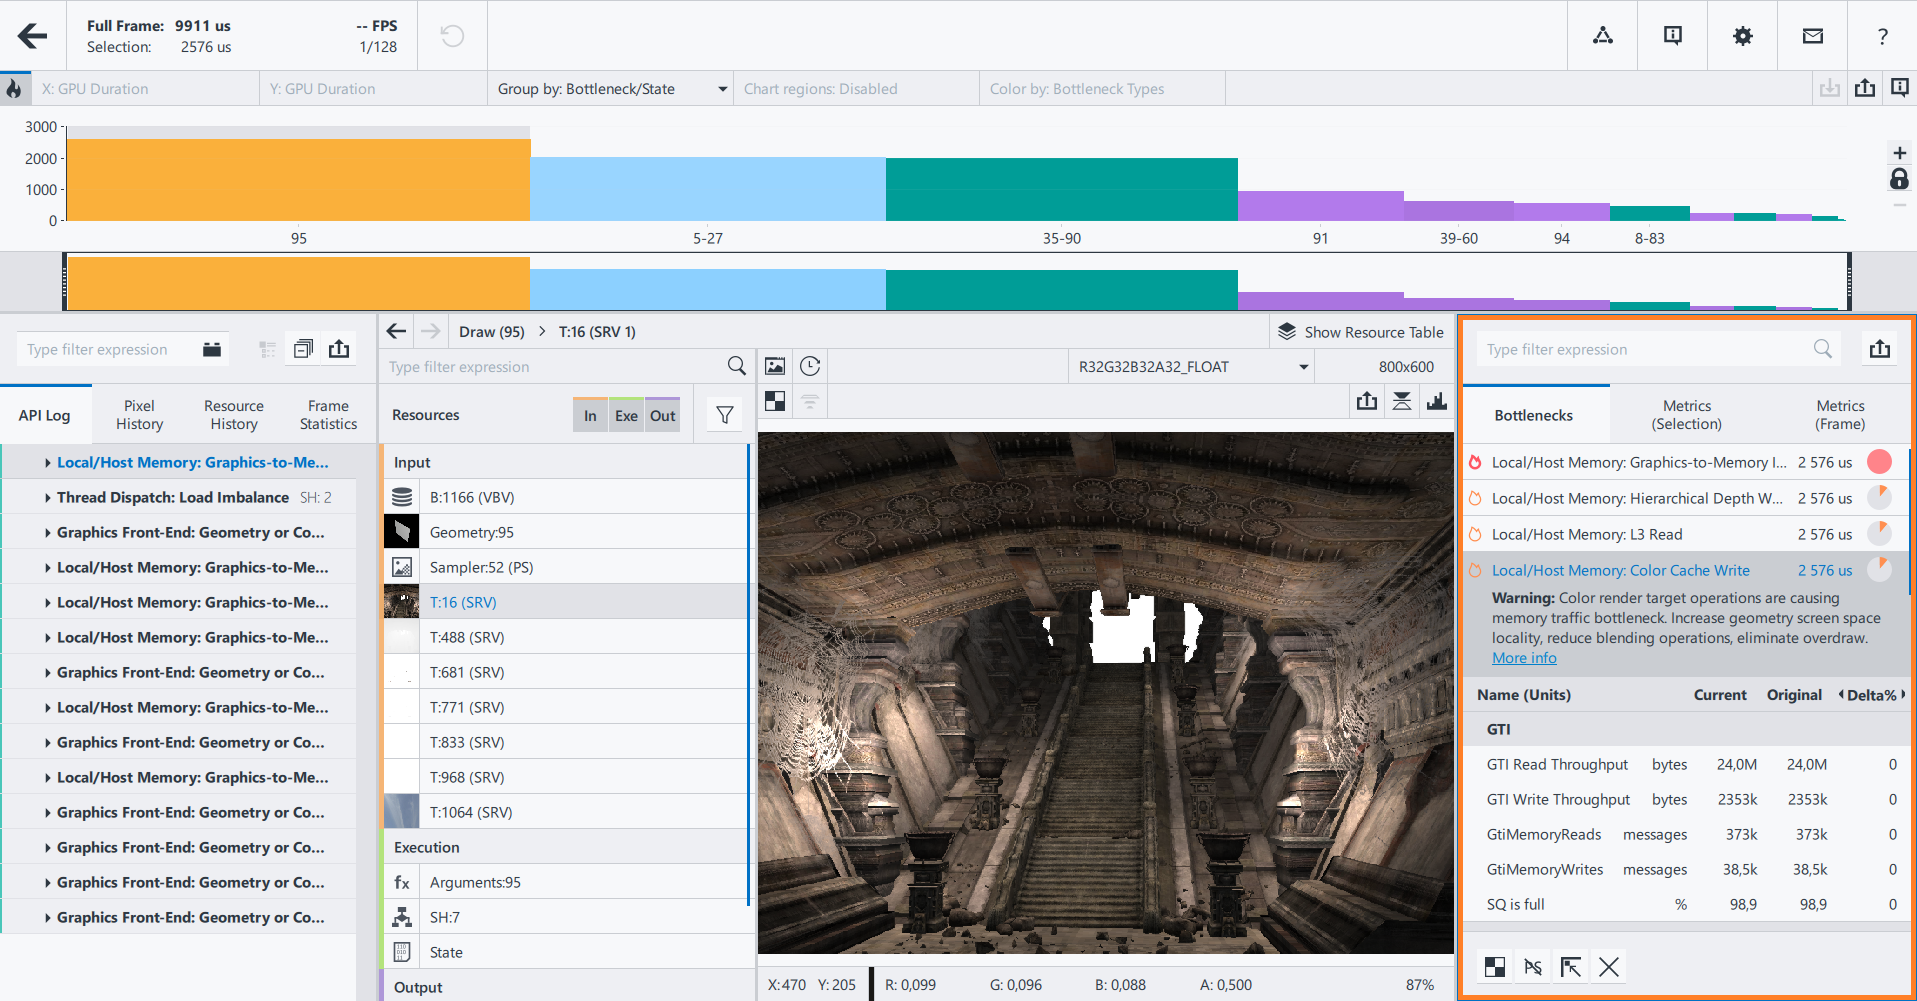This screenshot has height=1001, width=1917.
Task: Toggle the 'In' resources filter
Action: (x=590, y=416)
